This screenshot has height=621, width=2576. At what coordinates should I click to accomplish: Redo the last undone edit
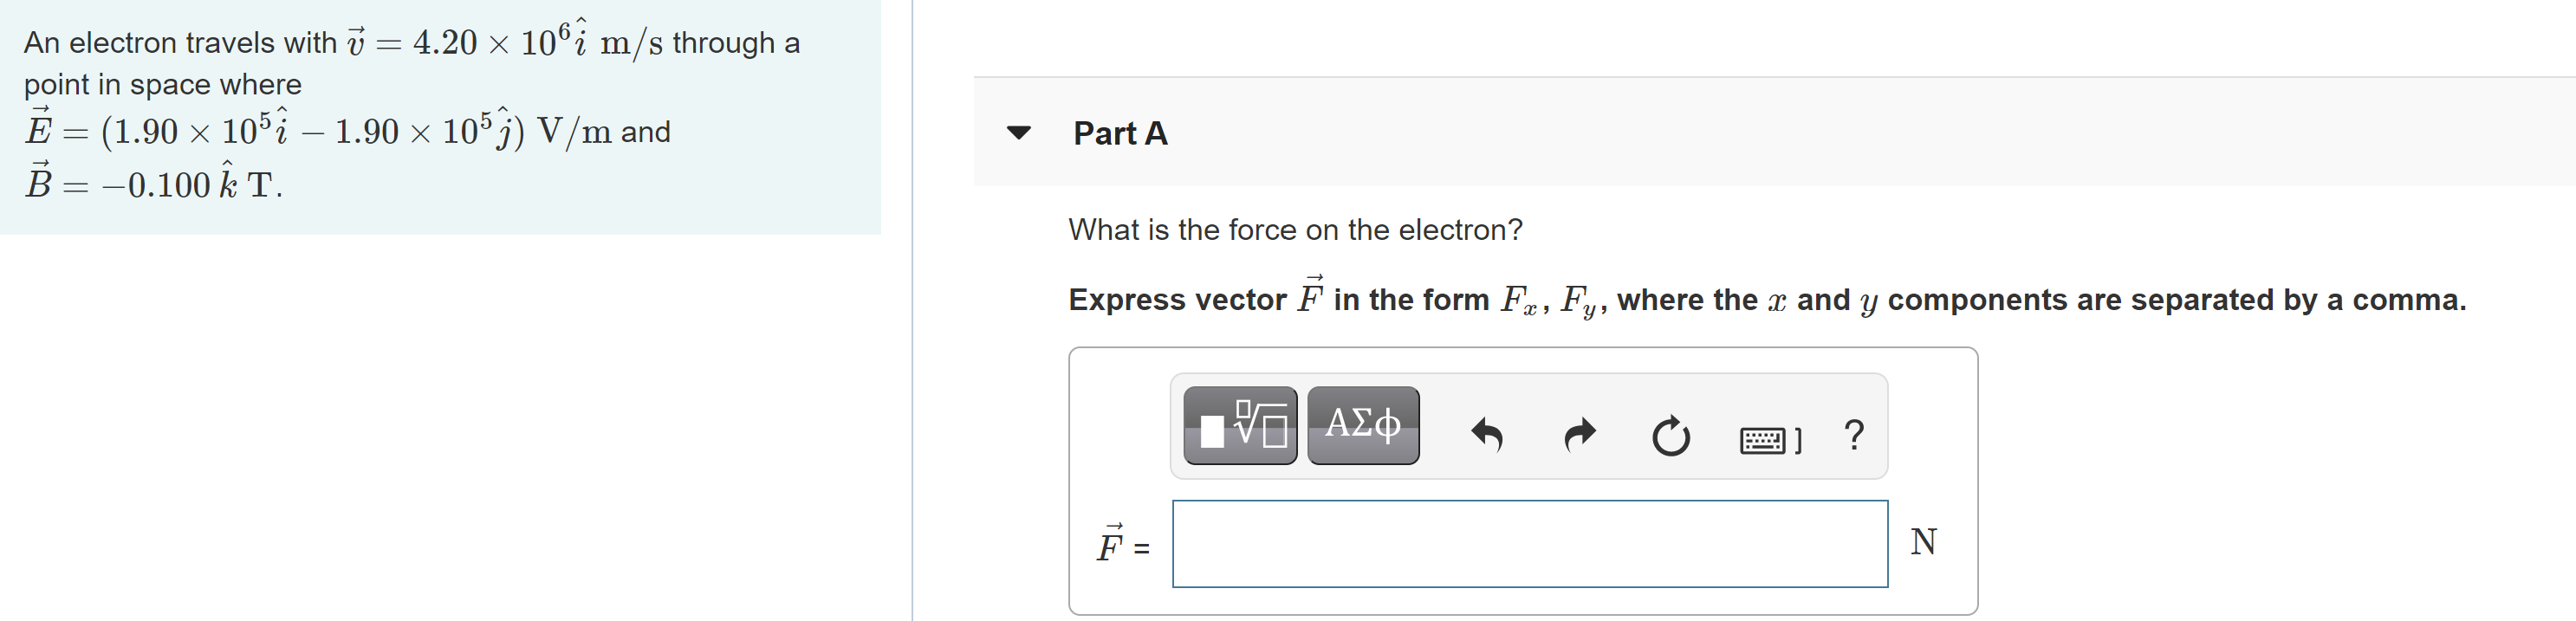[x=1580, y=436]
